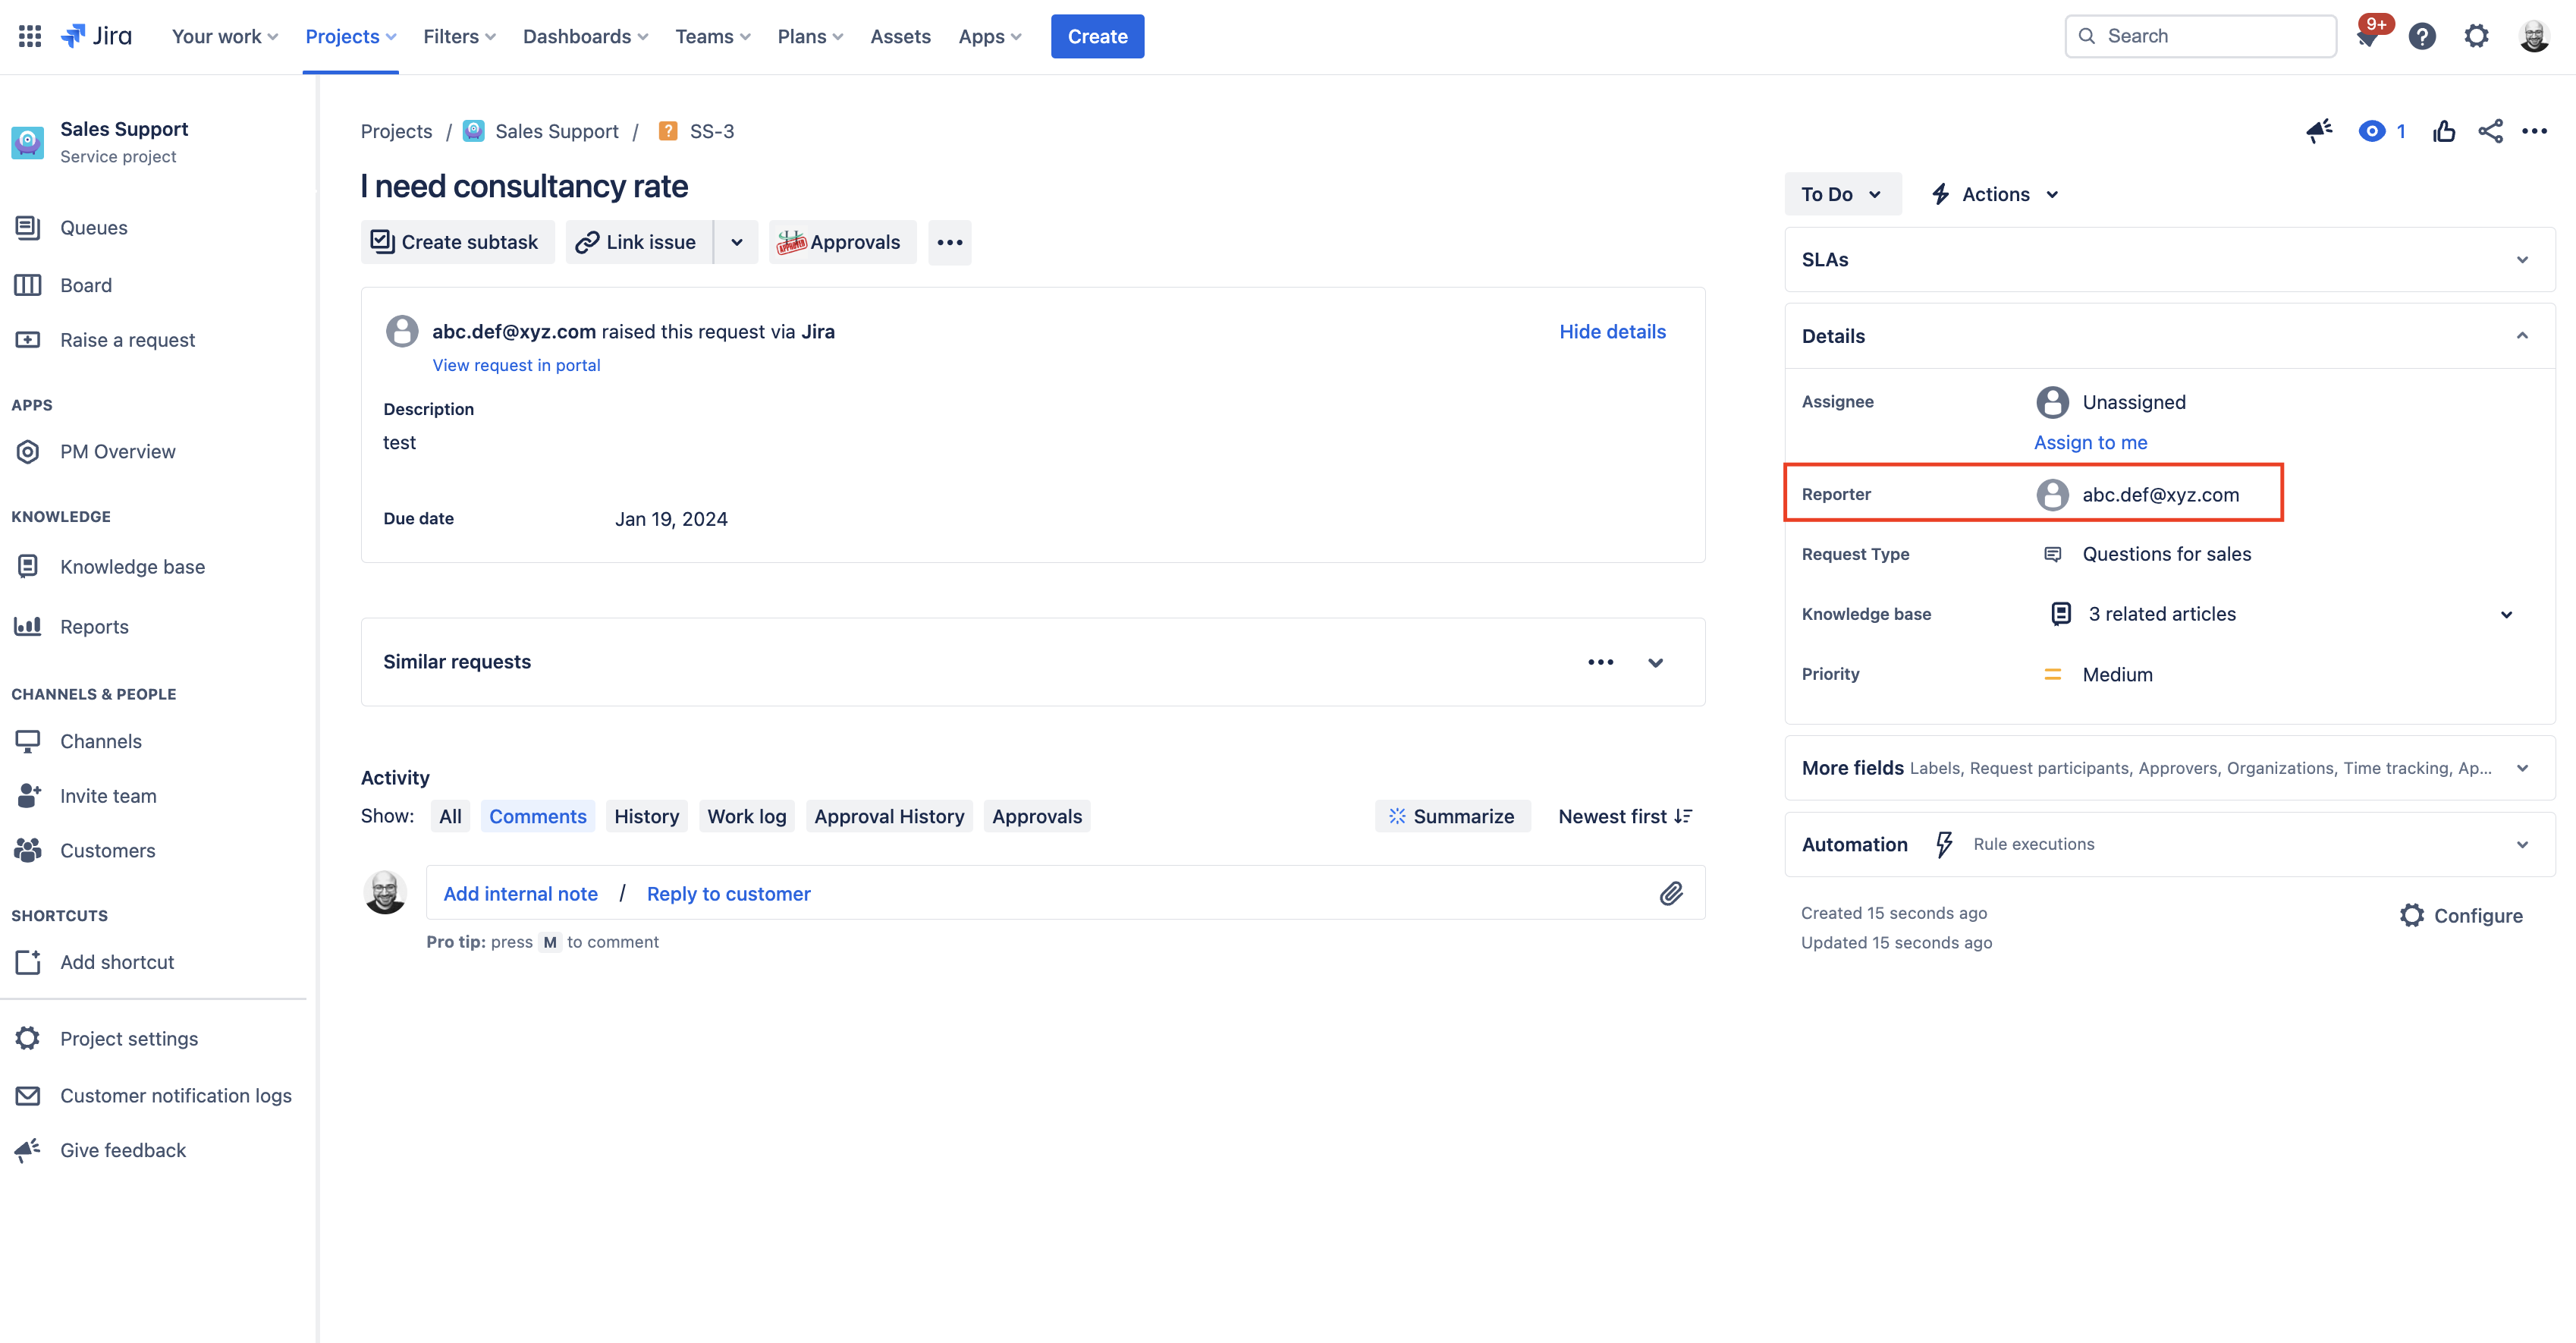Open the Actions dropdown
The height and width of the screenshot is (1343, 2576).
[1995, 194]
